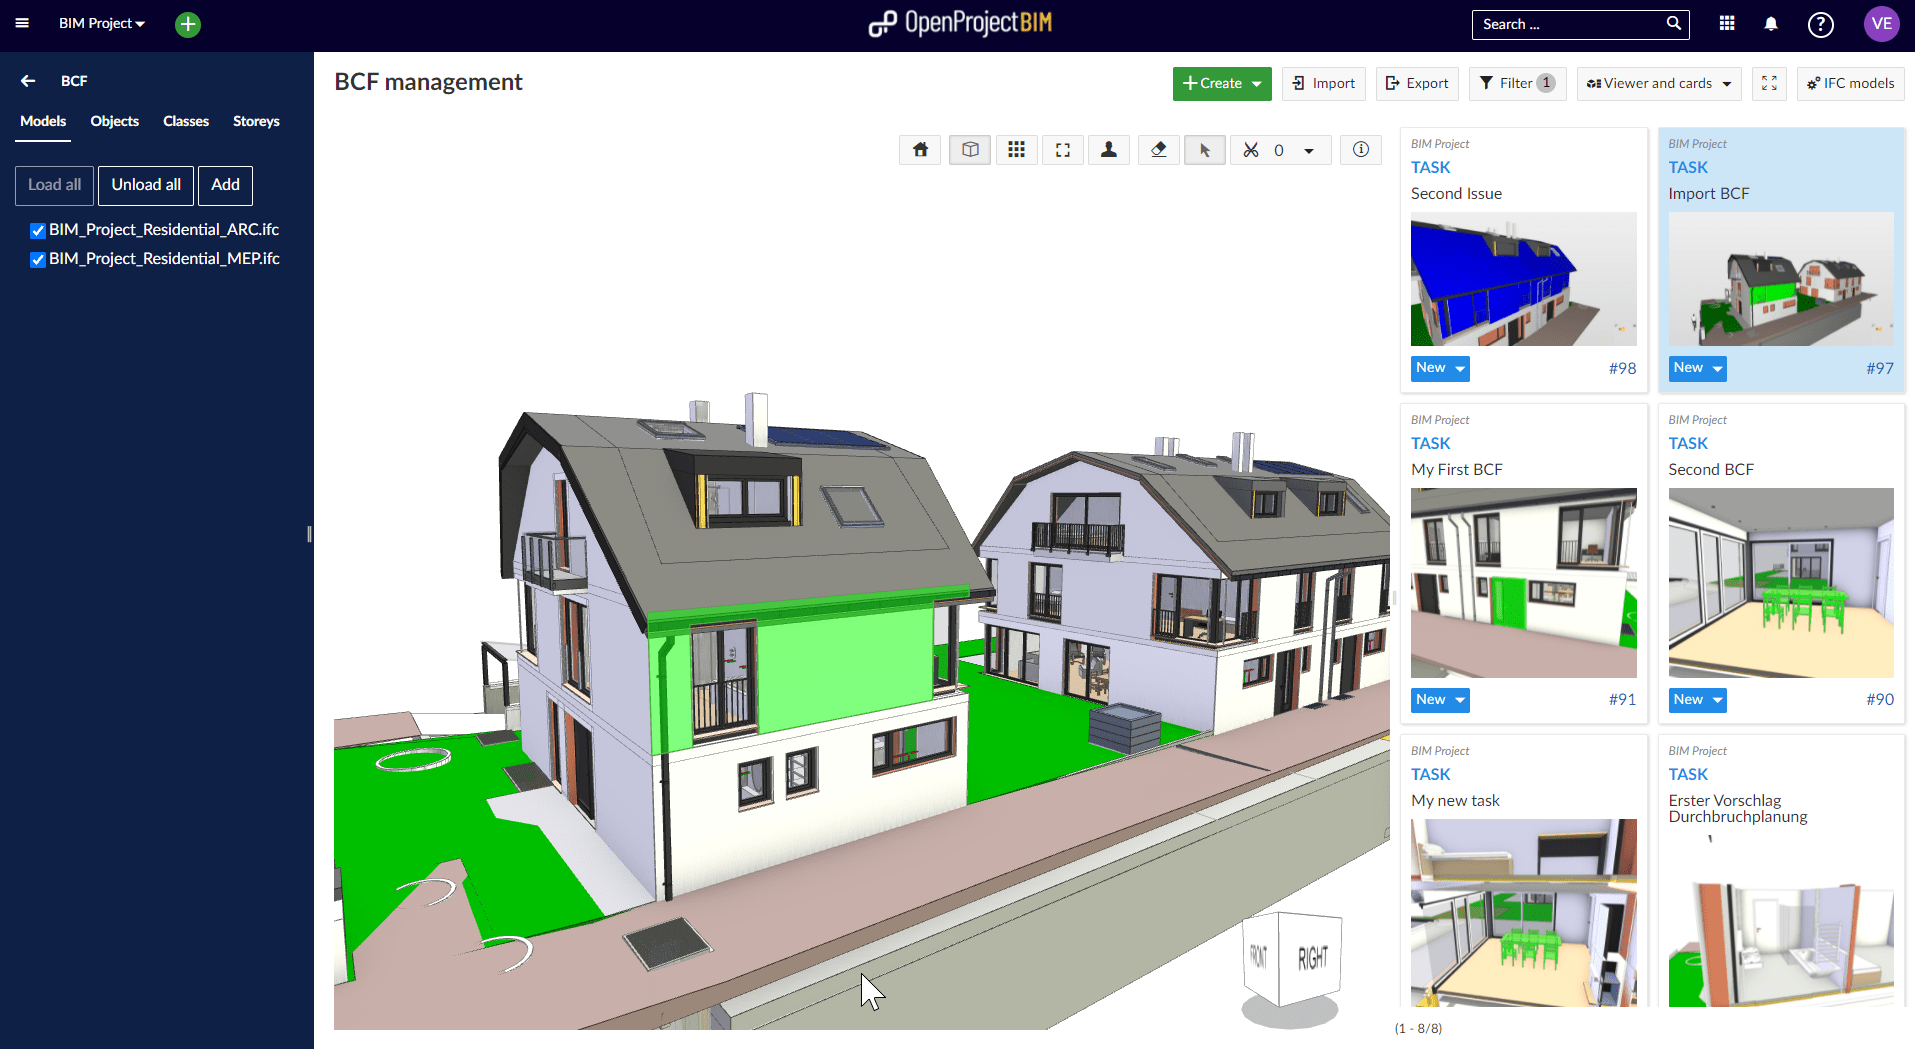Click the Second BCF card thumbnail
This screenshot has width=1915, height=1049.
tap(1780, 582)
